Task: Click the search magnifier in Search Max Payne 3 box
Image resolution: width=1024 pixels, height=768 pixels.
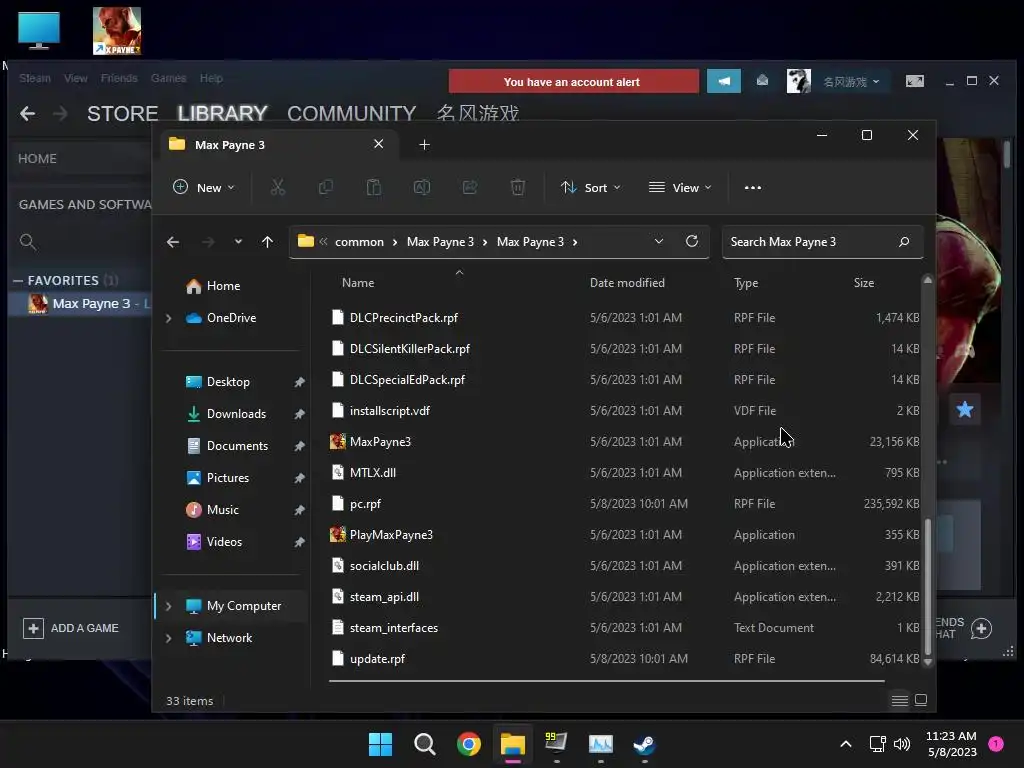Action: [x=904, y=242]
